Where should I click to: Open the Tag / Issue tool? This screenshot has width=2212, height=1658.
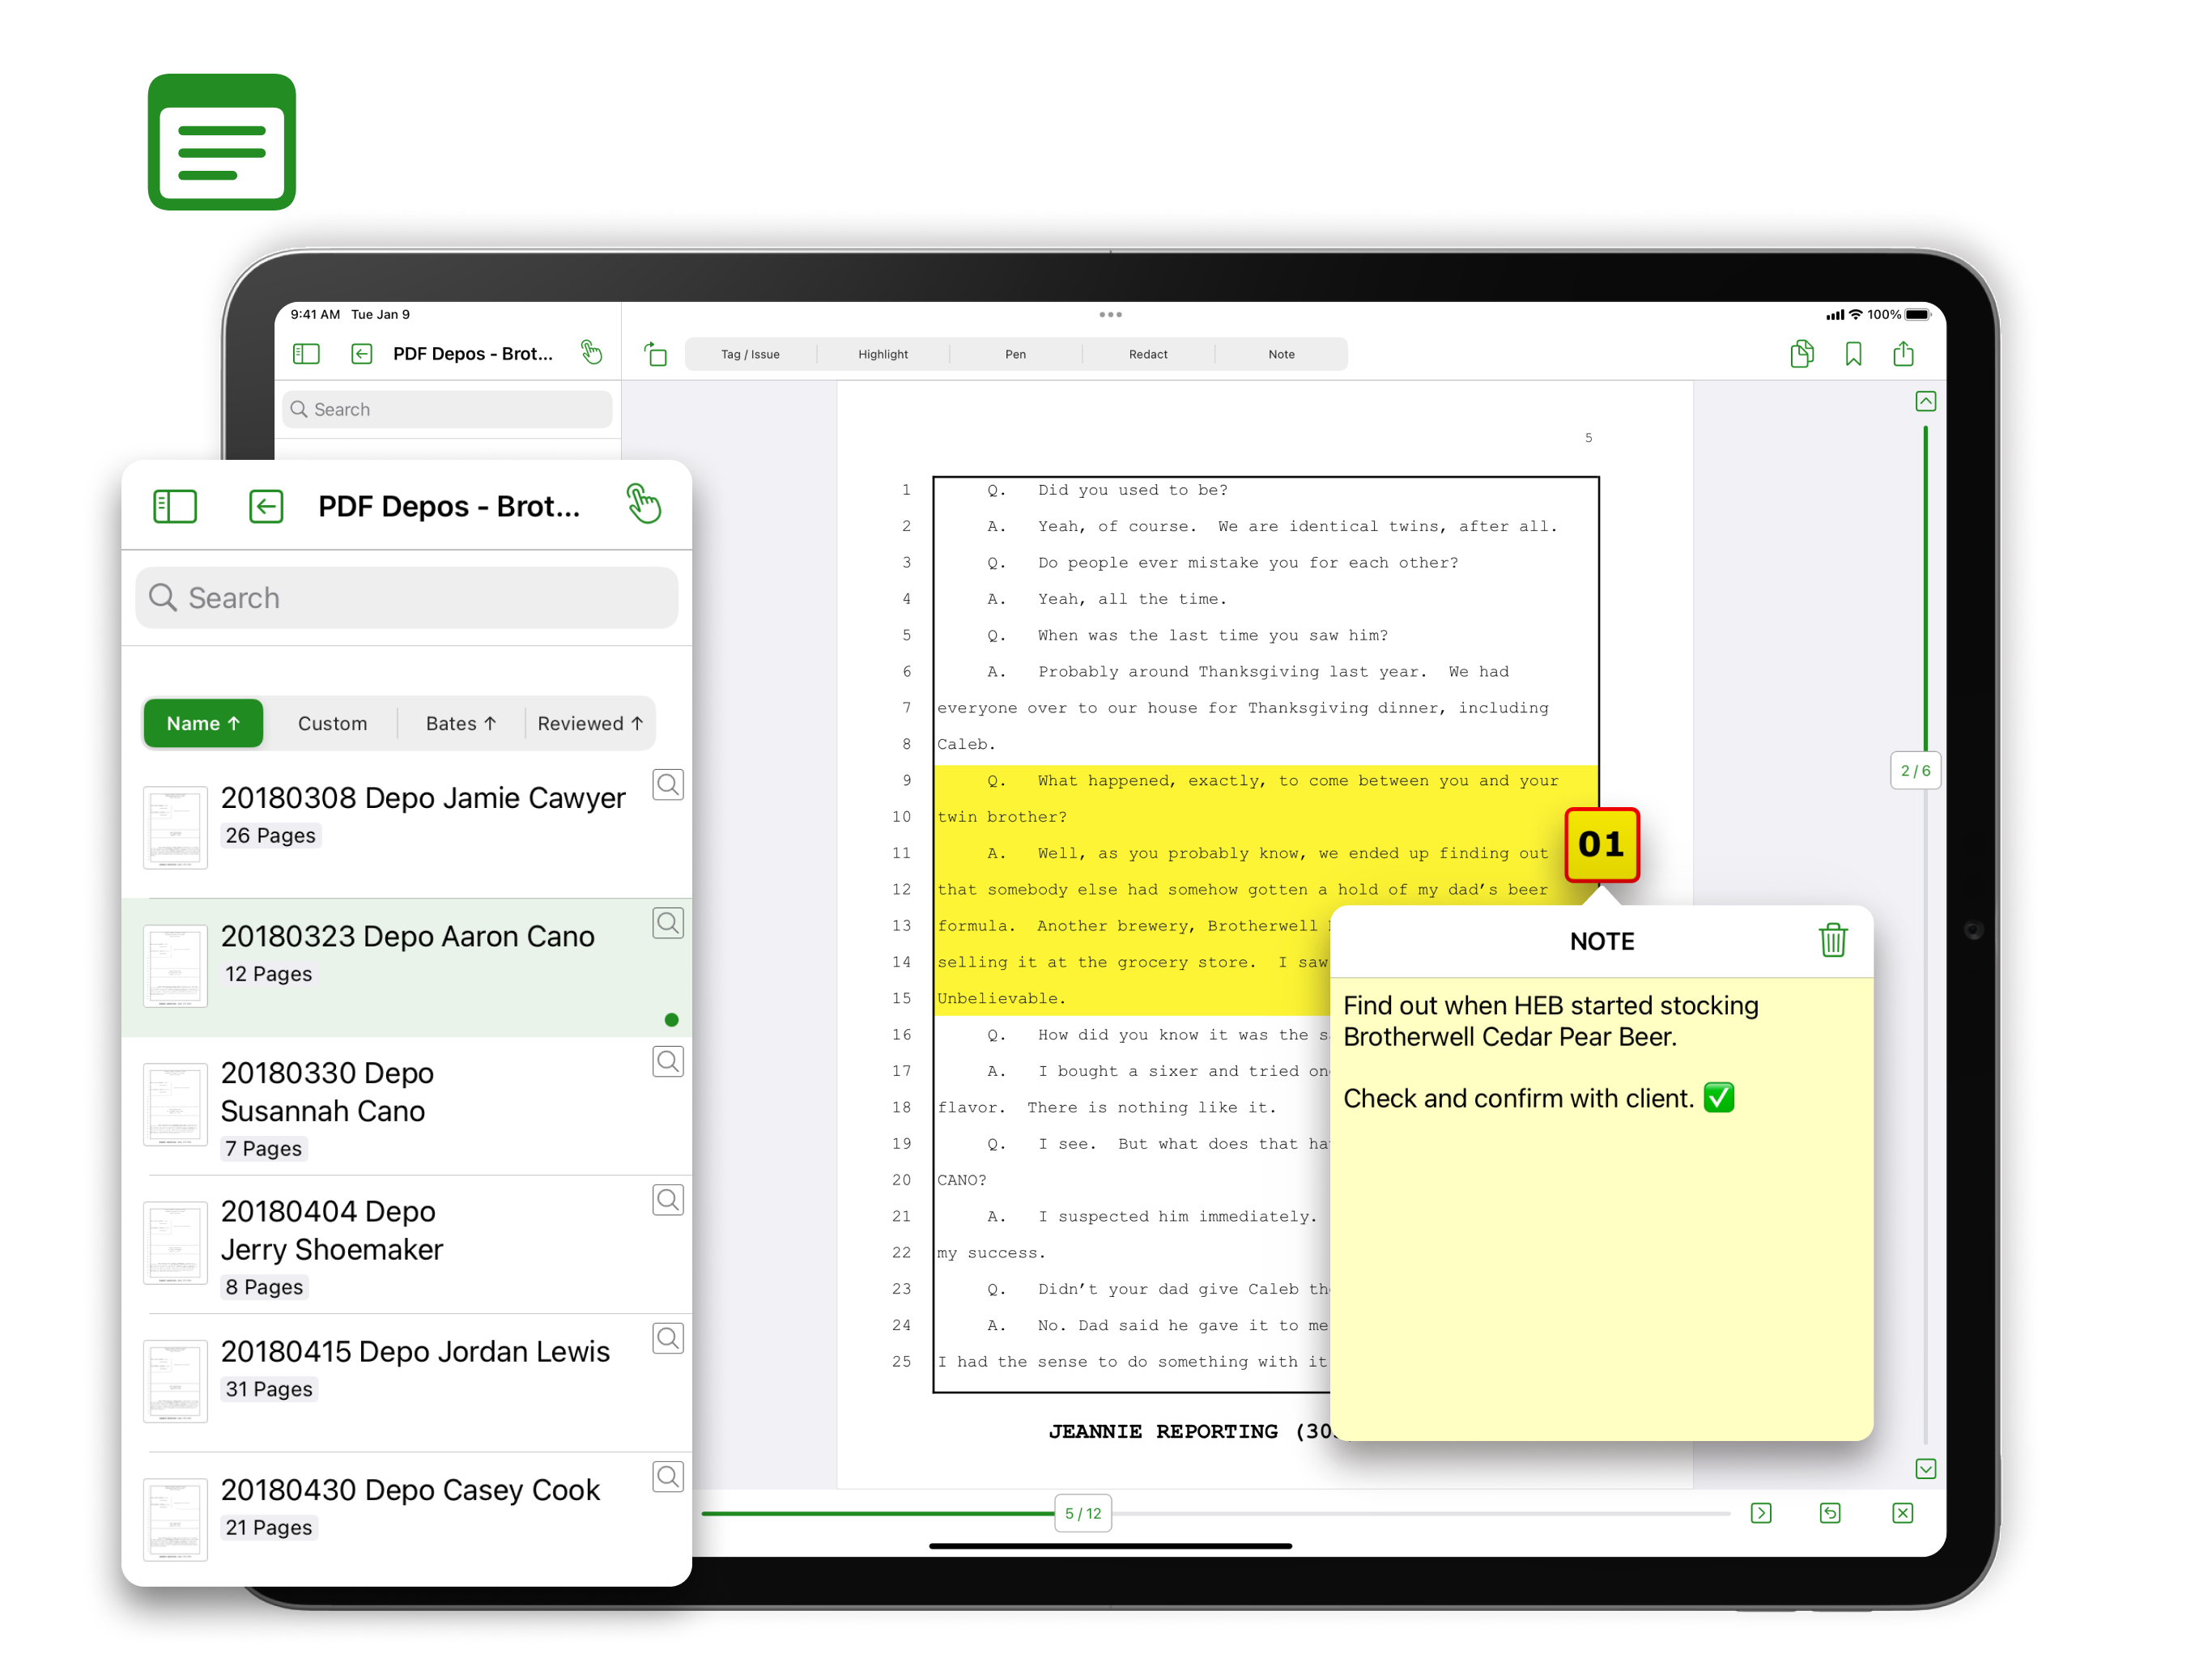pos(750,354)
